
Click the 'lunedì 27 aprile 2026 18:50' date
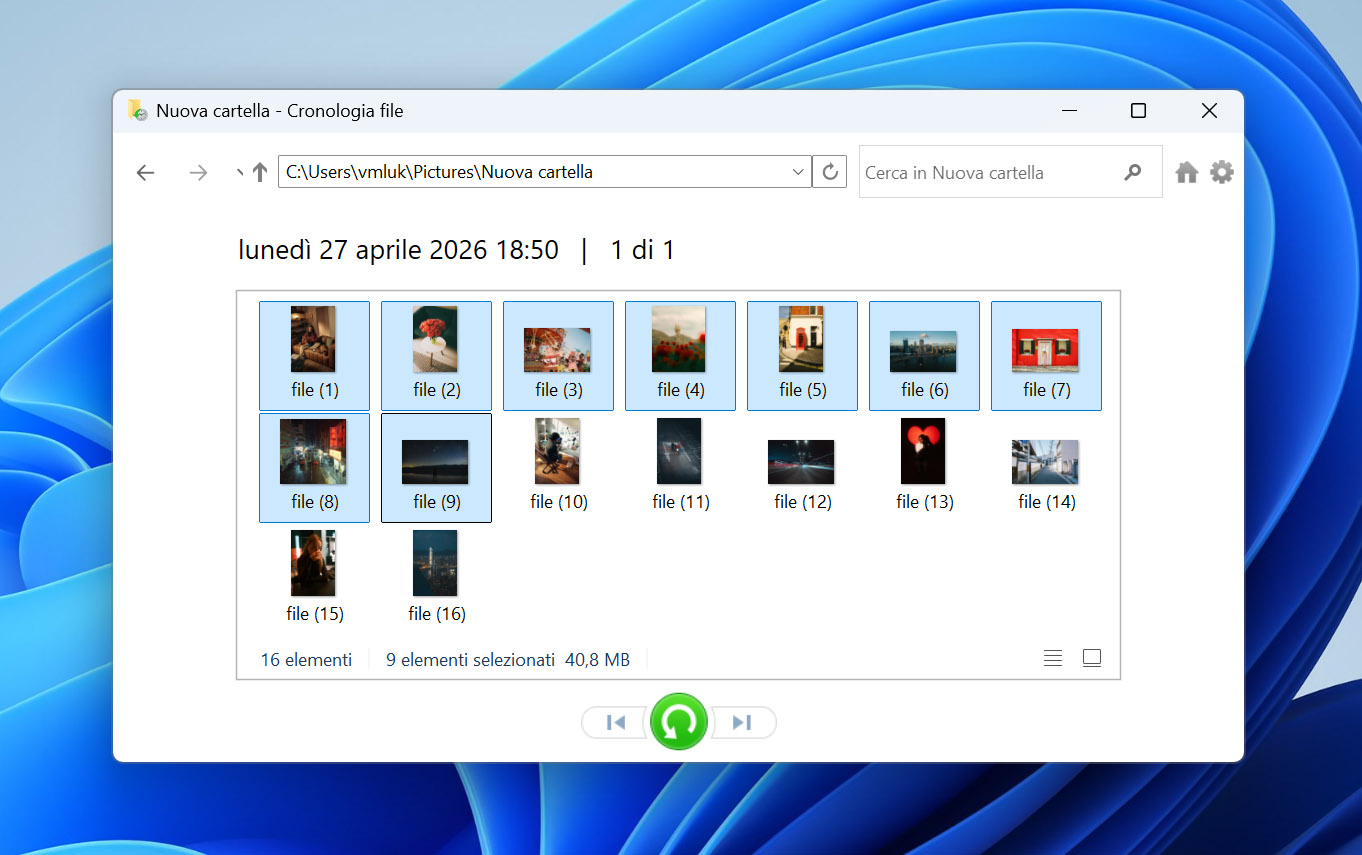coord(398,250)
